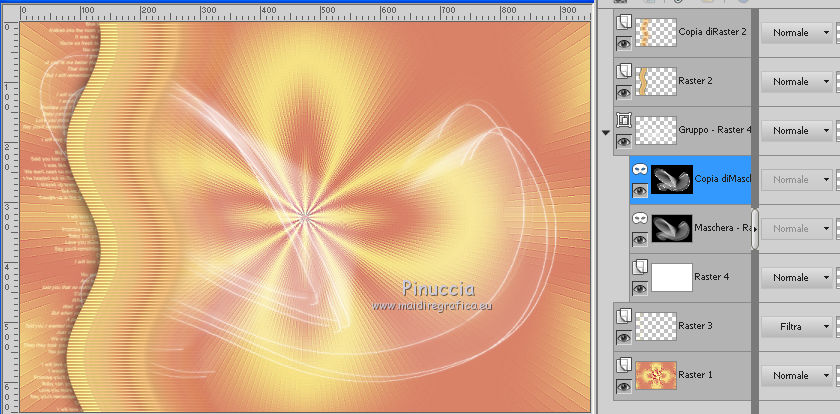Select the Copia diRaster 2 layer thumbnail
Image resolution: width=840 pixels, height=414 pixels.
(x=656, y=32)
